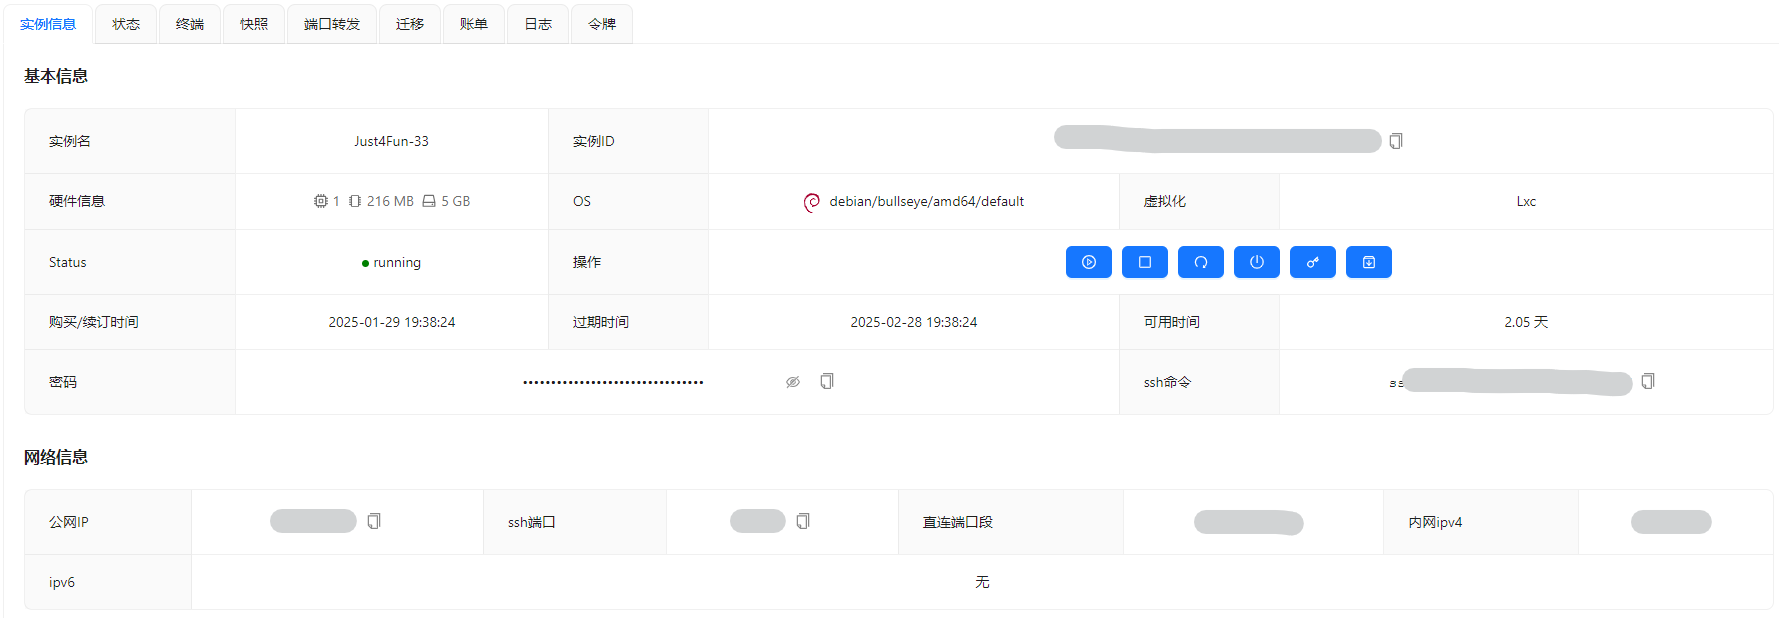Click the 基本信息 section heading
This screenshot has height=618, width=1779.
click(56, 76)
